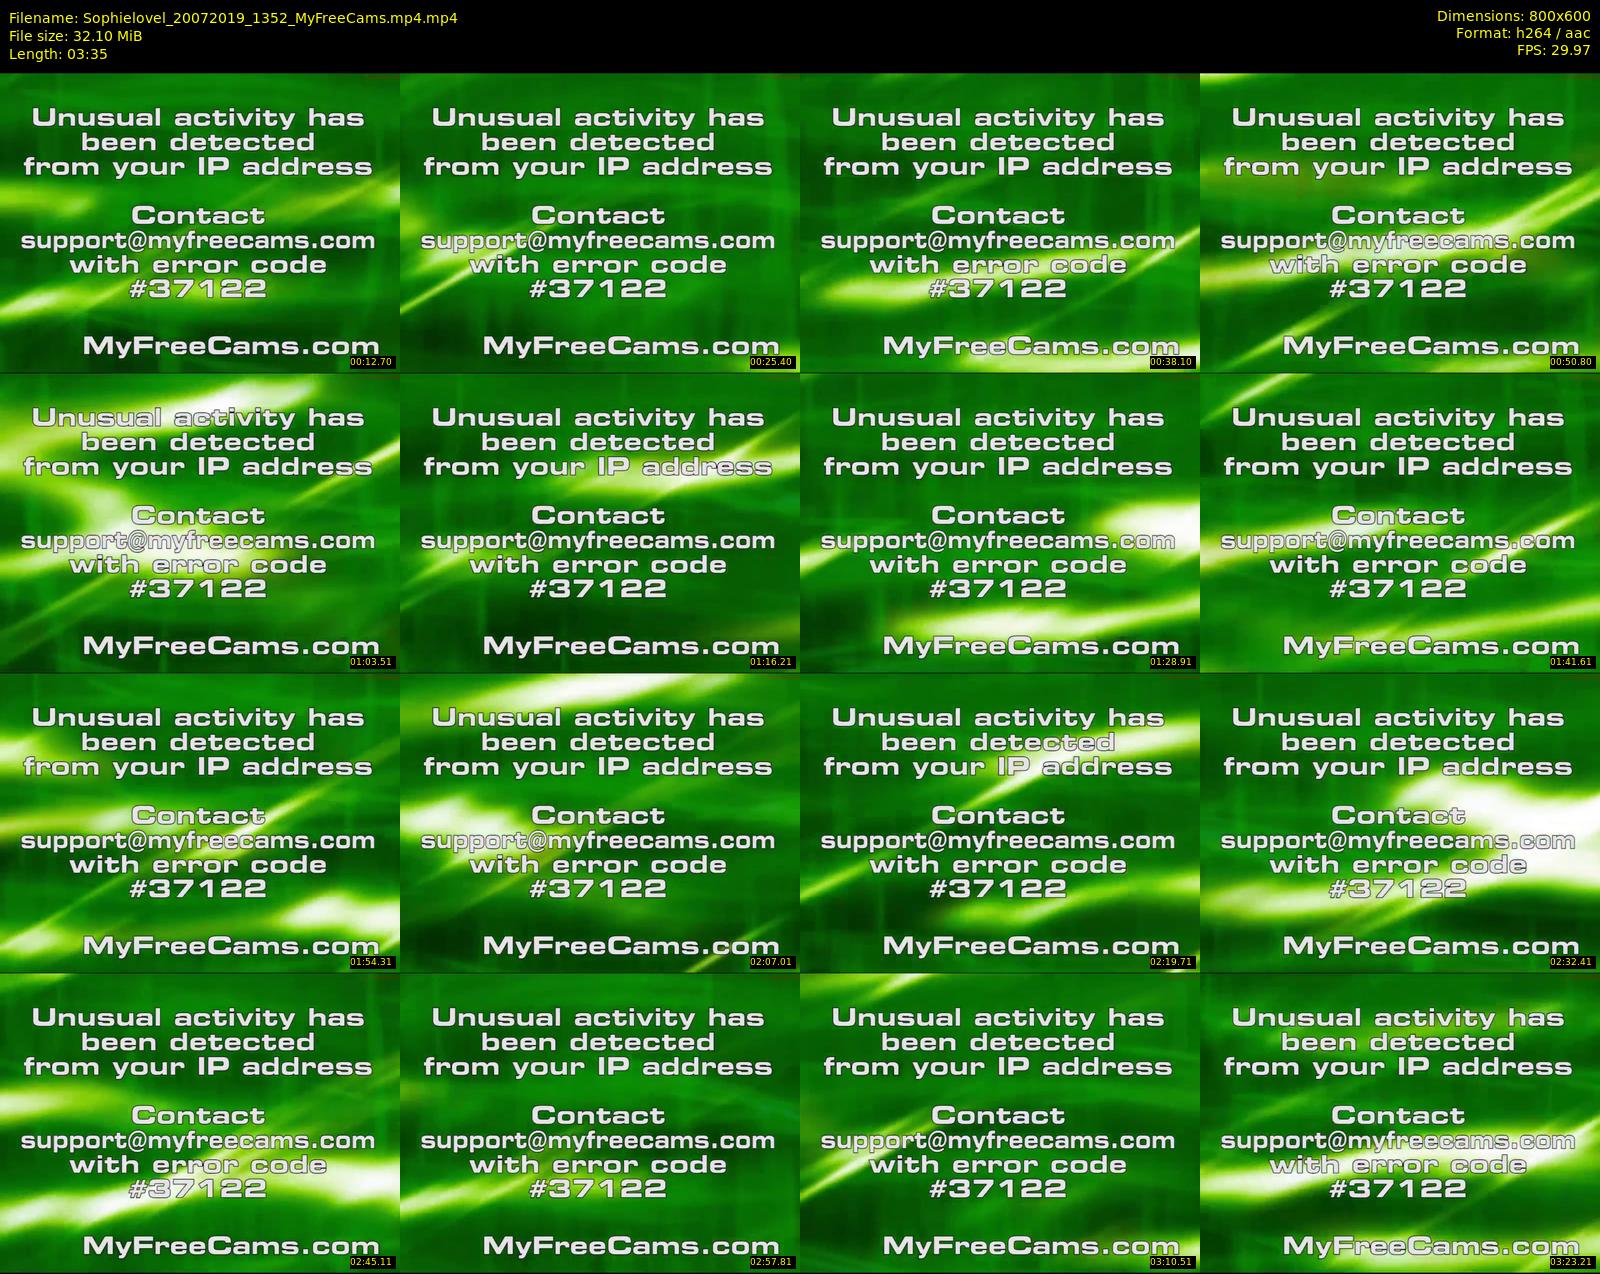Click the 'Length: 03:35' text
The width and height of the screenshot is (1600, 1274).
58,54
